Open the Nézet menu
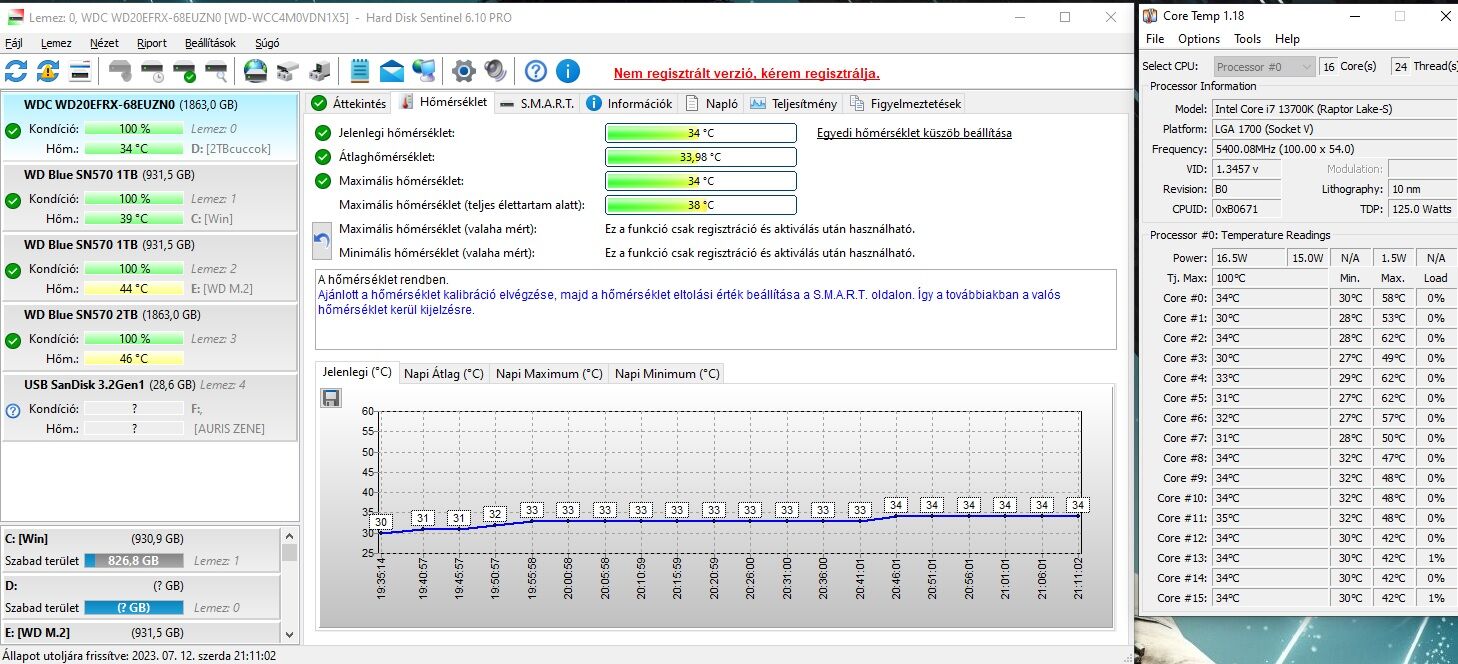This screenshot has height=664, width=1458. [104, 43]
